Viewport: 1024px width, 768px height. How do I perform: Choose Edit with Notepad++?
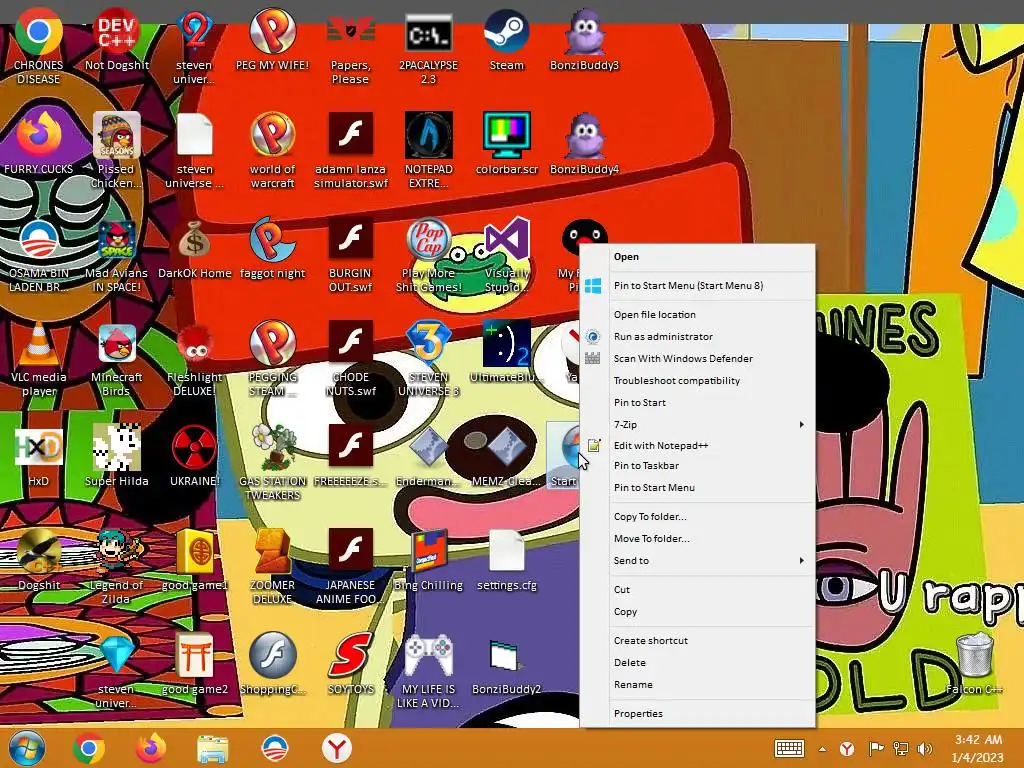point(697,445)
